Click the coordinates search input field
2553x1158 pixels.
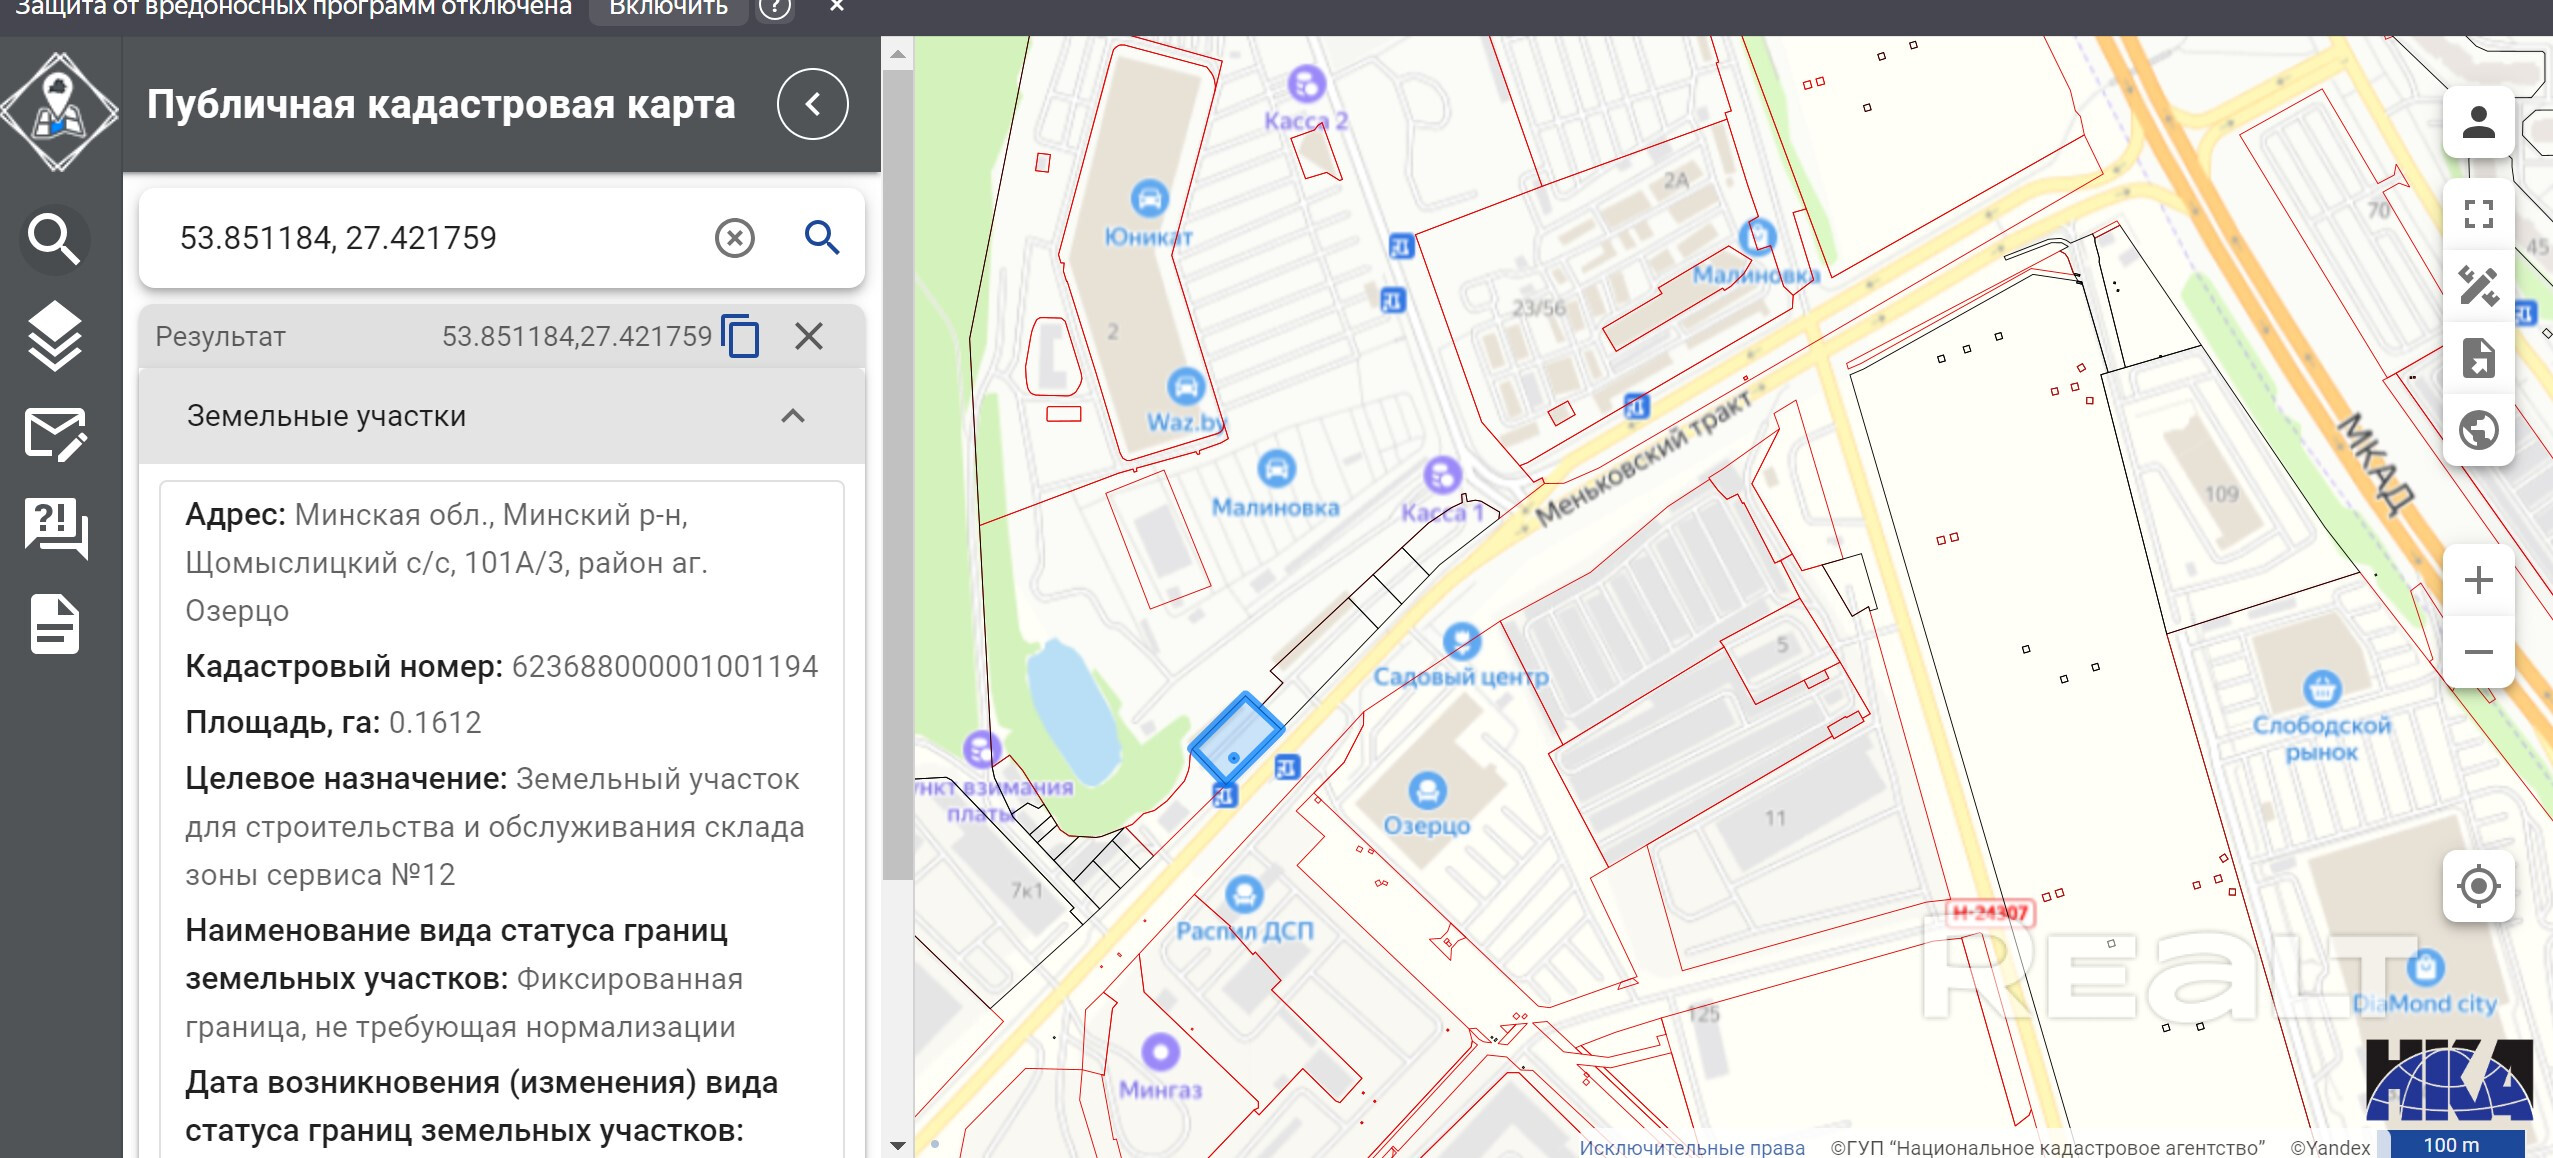pyautogui.click(x=430, y=238)
